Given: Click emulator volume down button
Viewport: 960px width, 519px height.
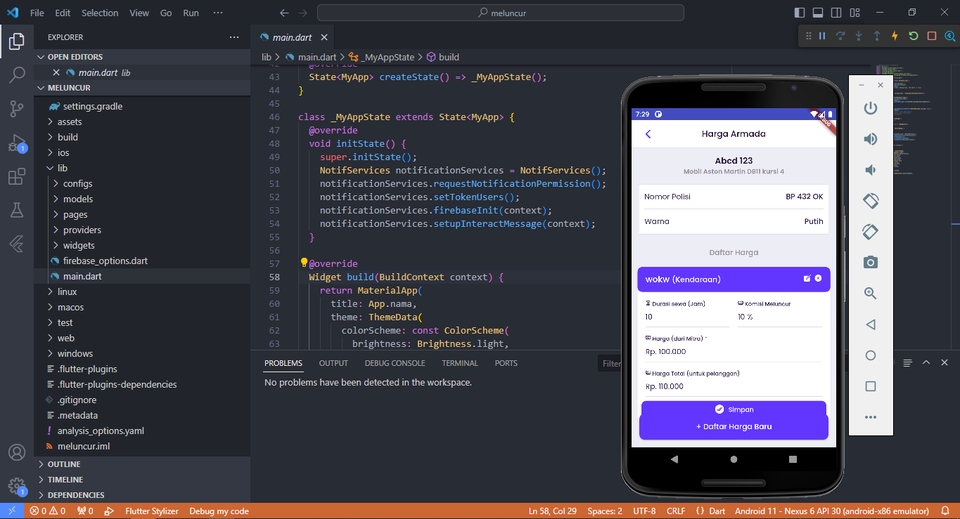Looking at the screenshot, I should pyautogui.click(x=871, y=170).
